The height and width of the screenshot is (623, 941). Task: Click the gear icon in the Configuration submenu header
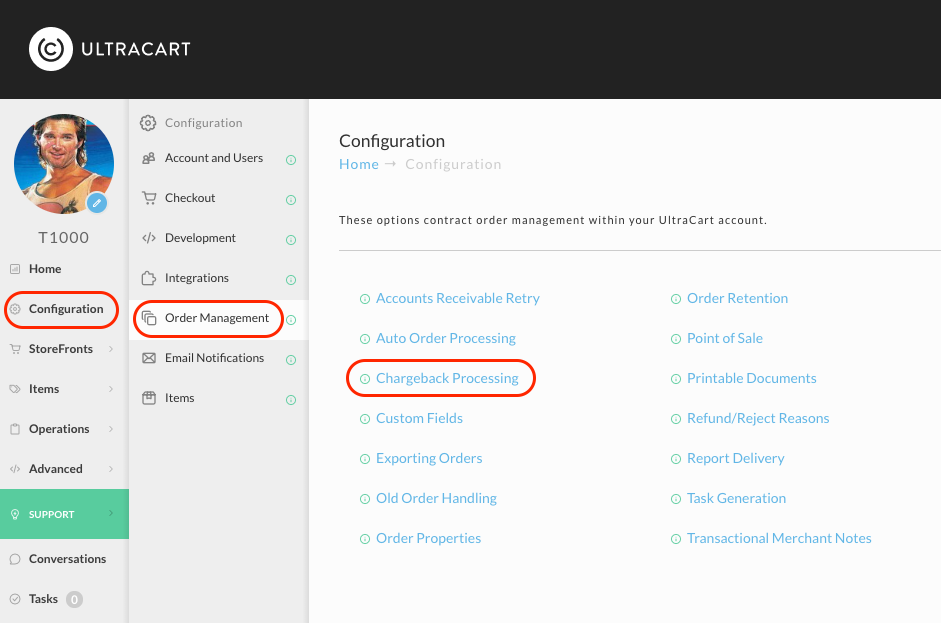pyautogui.click(x=148, y=123)
